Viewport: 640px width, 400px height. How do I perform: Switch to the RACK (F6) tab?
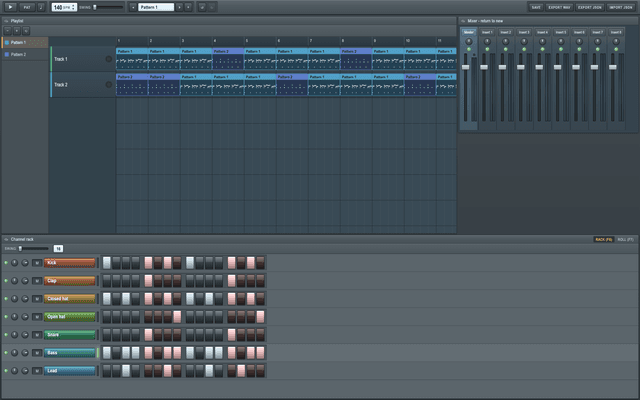click(x=604, y=240)
